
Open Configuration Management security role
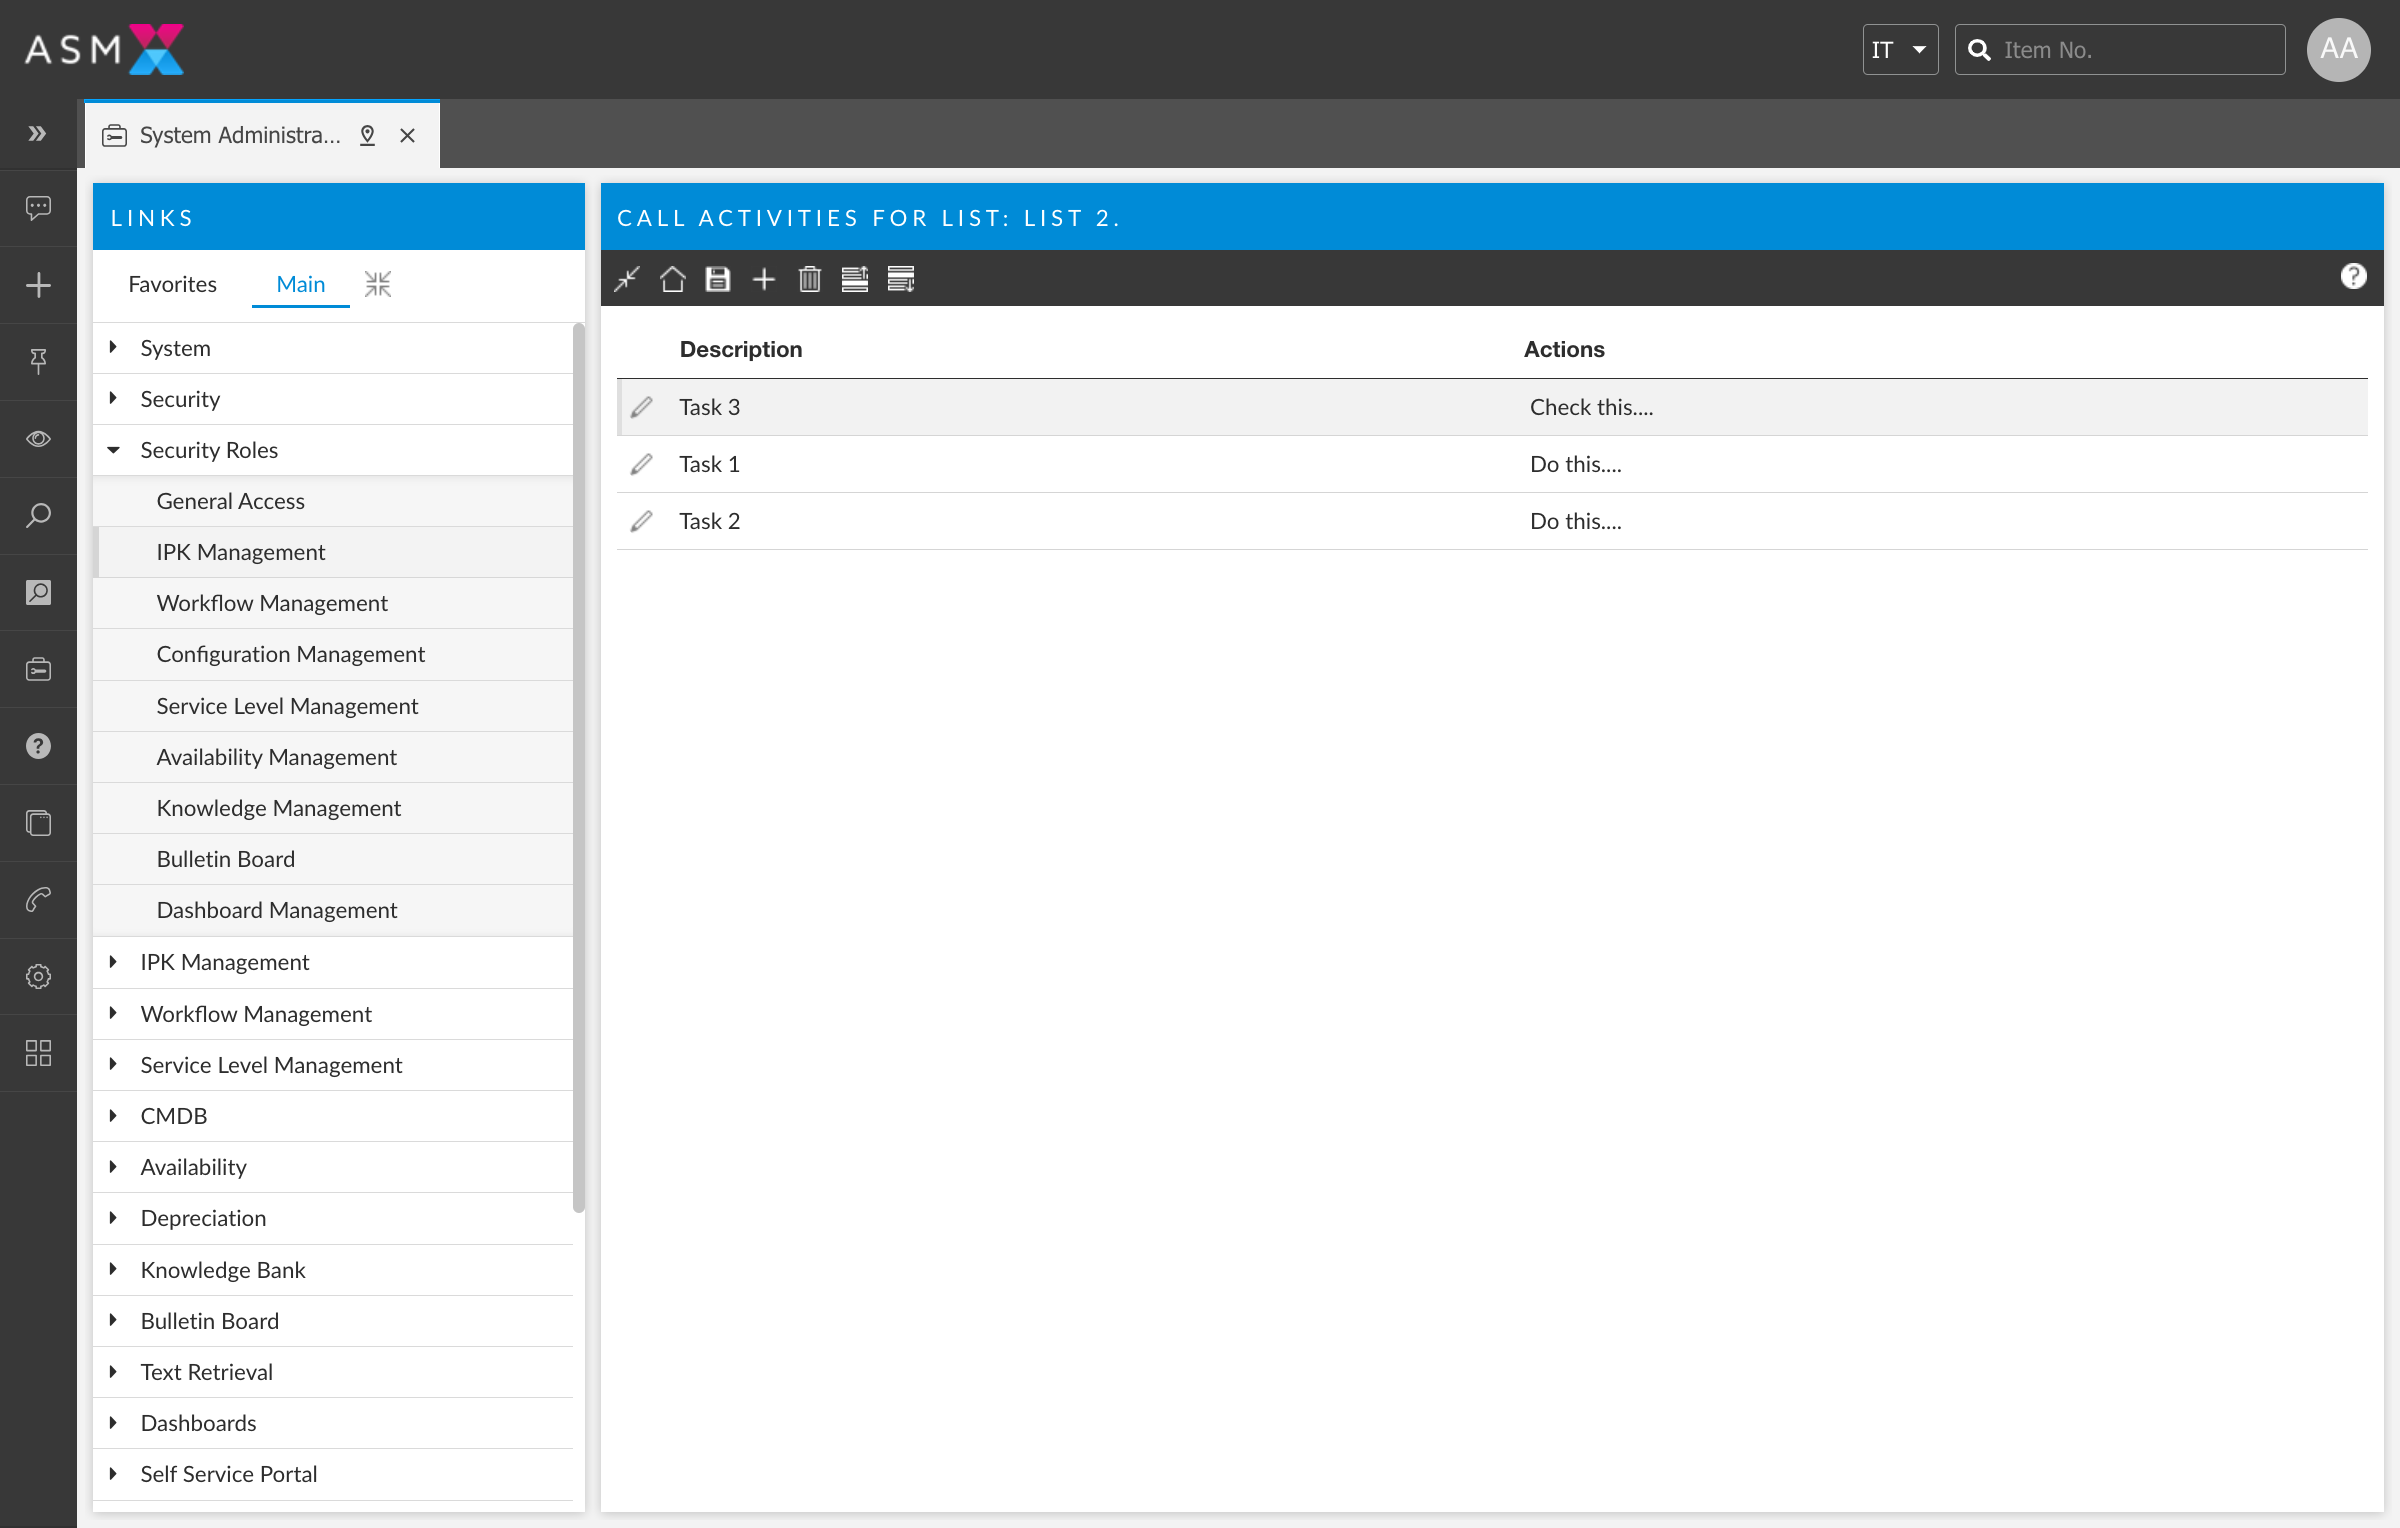pyautogui.click(x=292, y=654)
